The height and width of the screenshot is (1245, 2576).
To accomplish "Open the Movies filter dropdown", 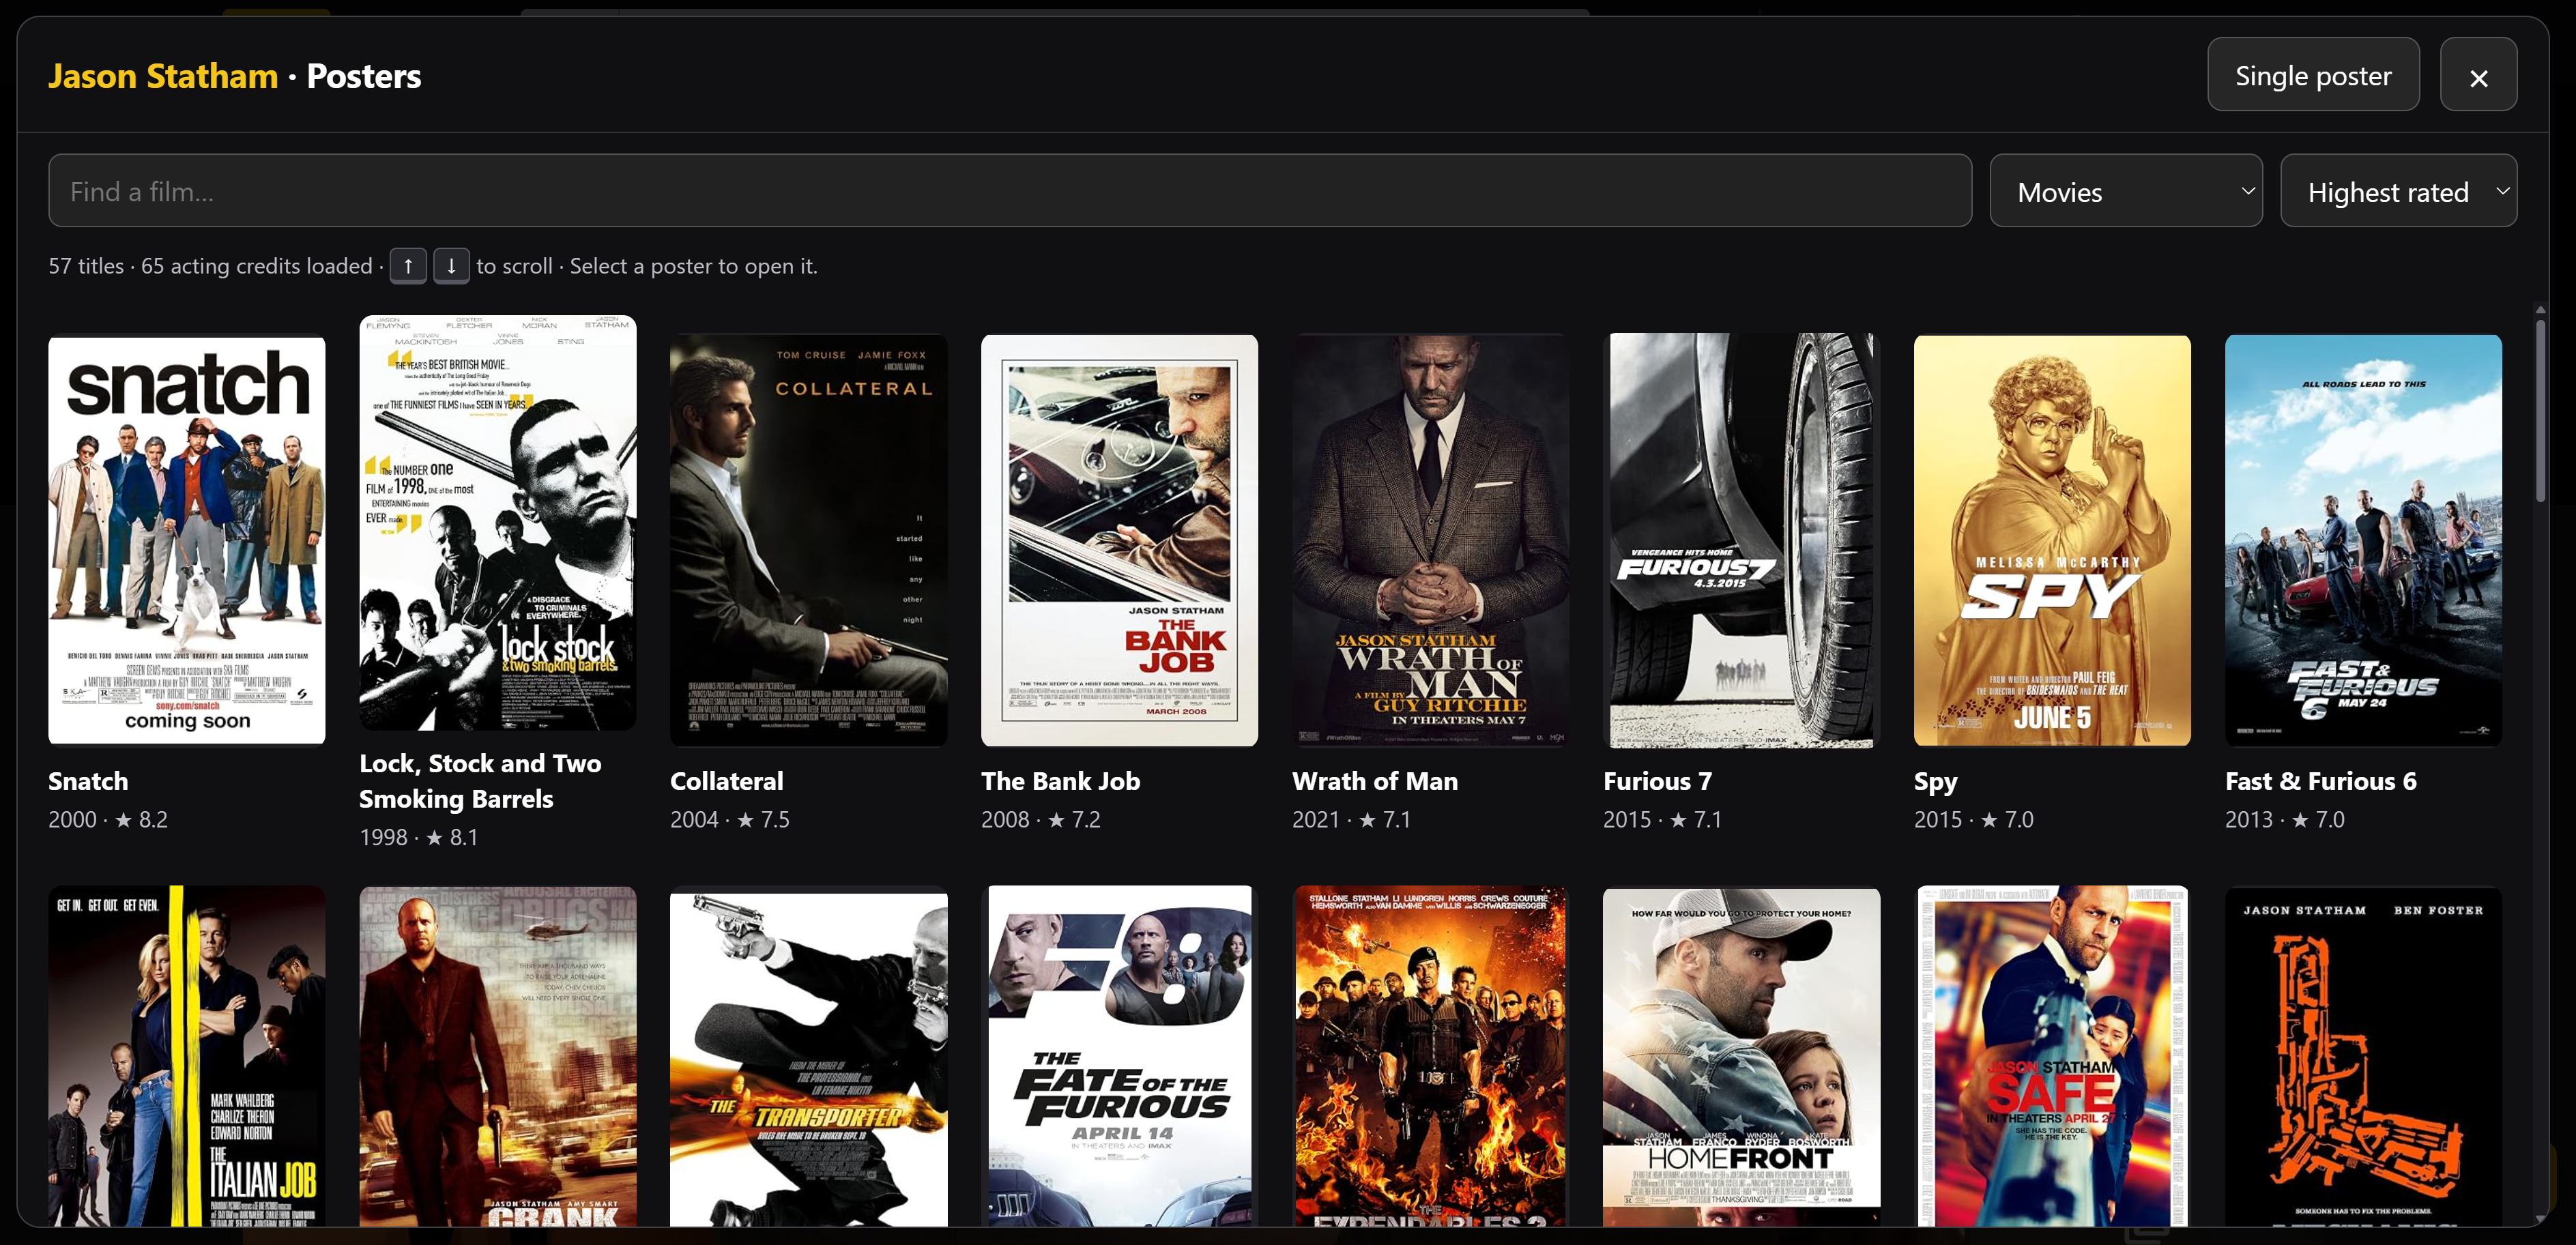I will [2125, 190].
